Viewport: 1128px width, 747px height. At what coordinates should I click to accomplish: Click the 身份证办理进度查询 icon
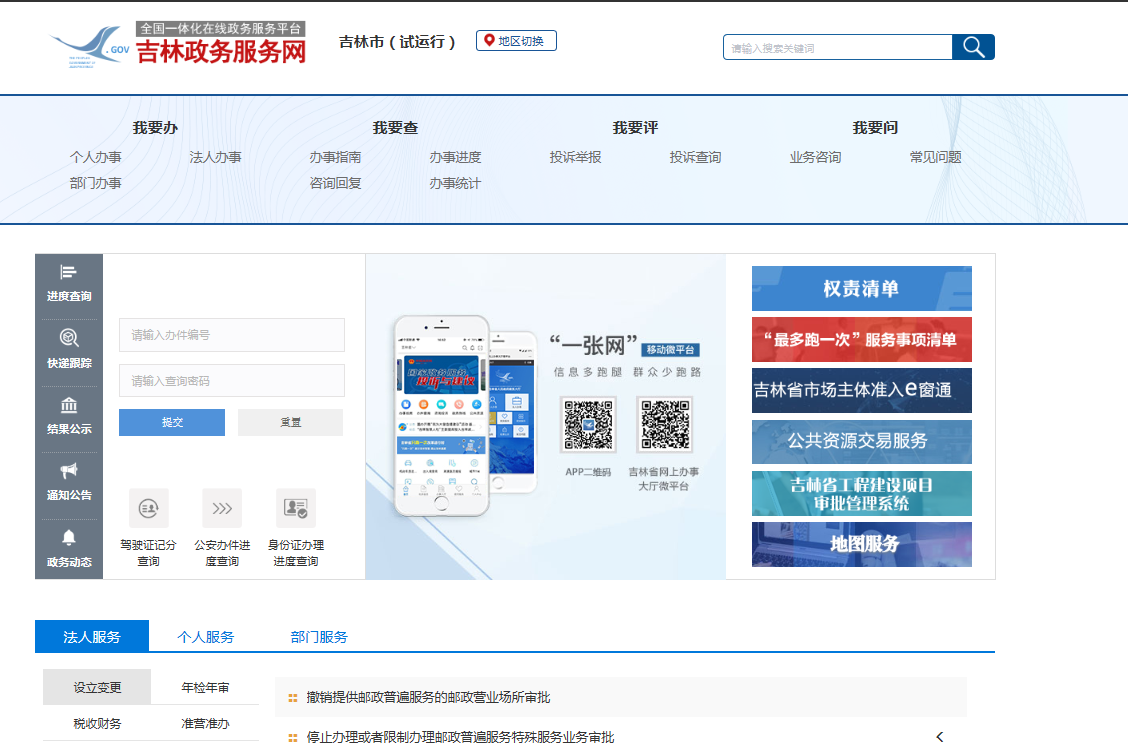coord(296,508)
